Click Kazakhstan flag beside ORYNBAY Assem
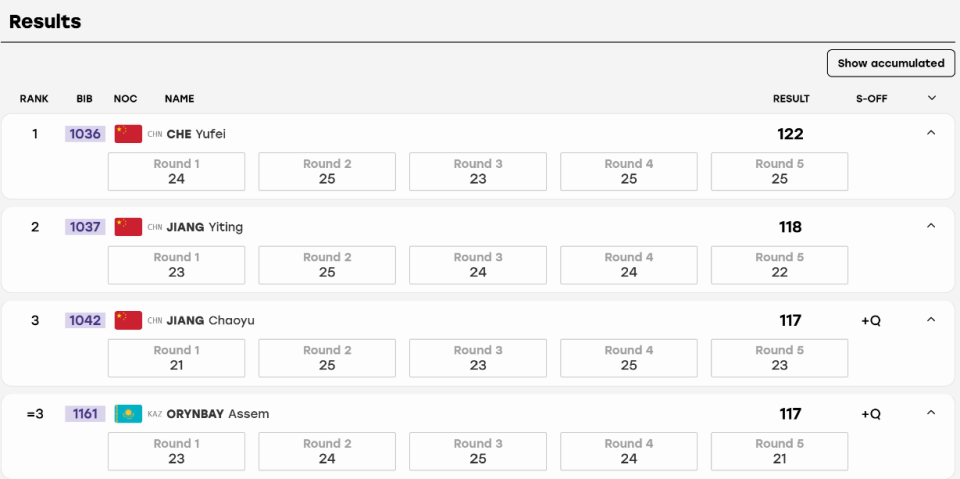Screen dimensions: 960x479 click(128, 414)
